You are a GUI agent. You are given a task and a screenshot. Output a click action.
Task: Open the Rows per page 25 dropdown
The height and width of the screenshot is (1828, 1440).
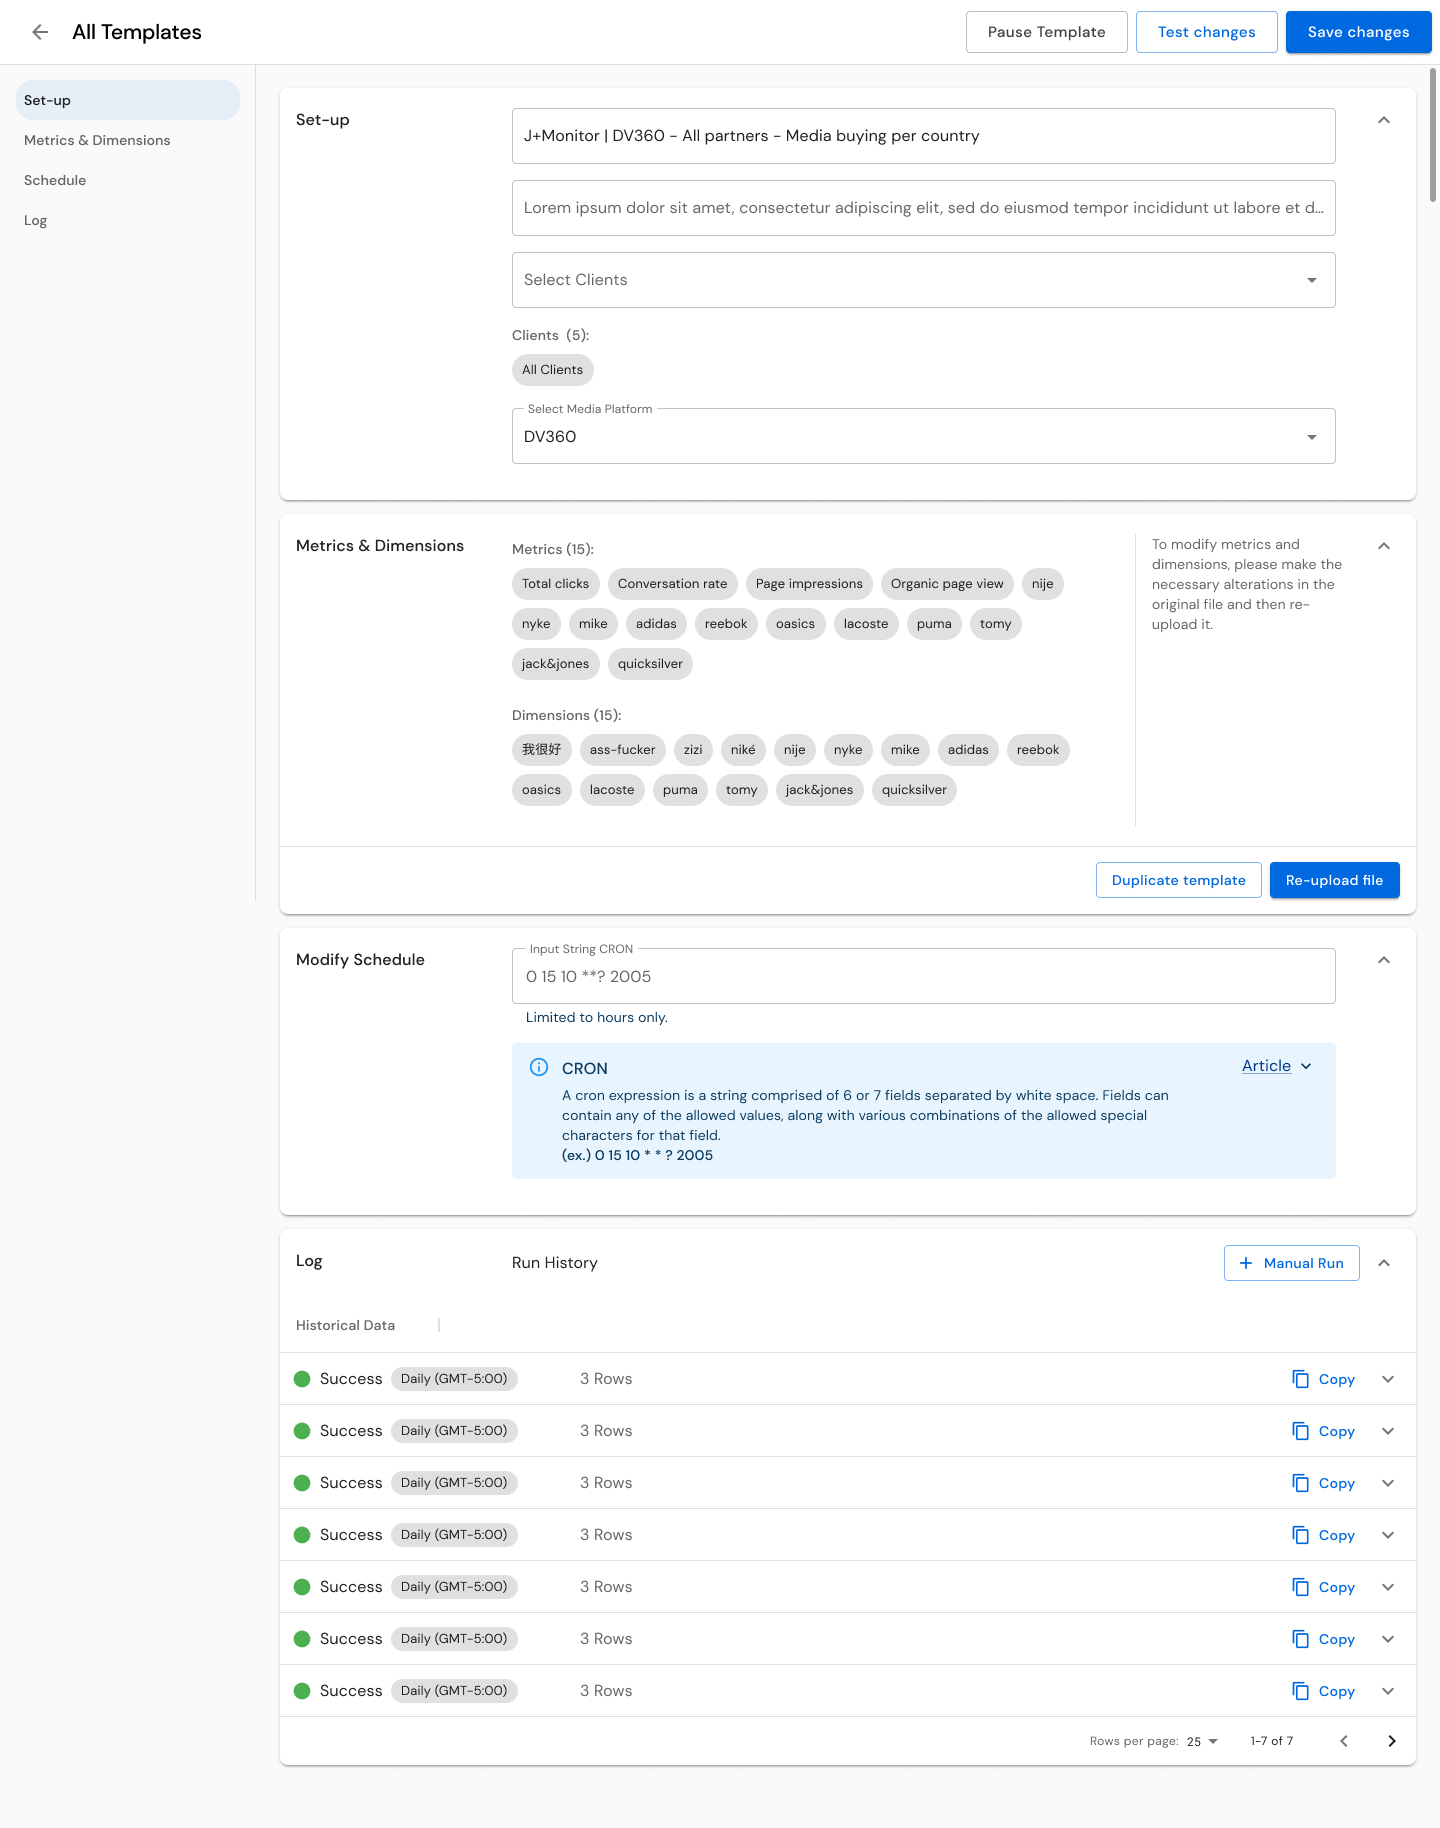tap(1202, 1741)
